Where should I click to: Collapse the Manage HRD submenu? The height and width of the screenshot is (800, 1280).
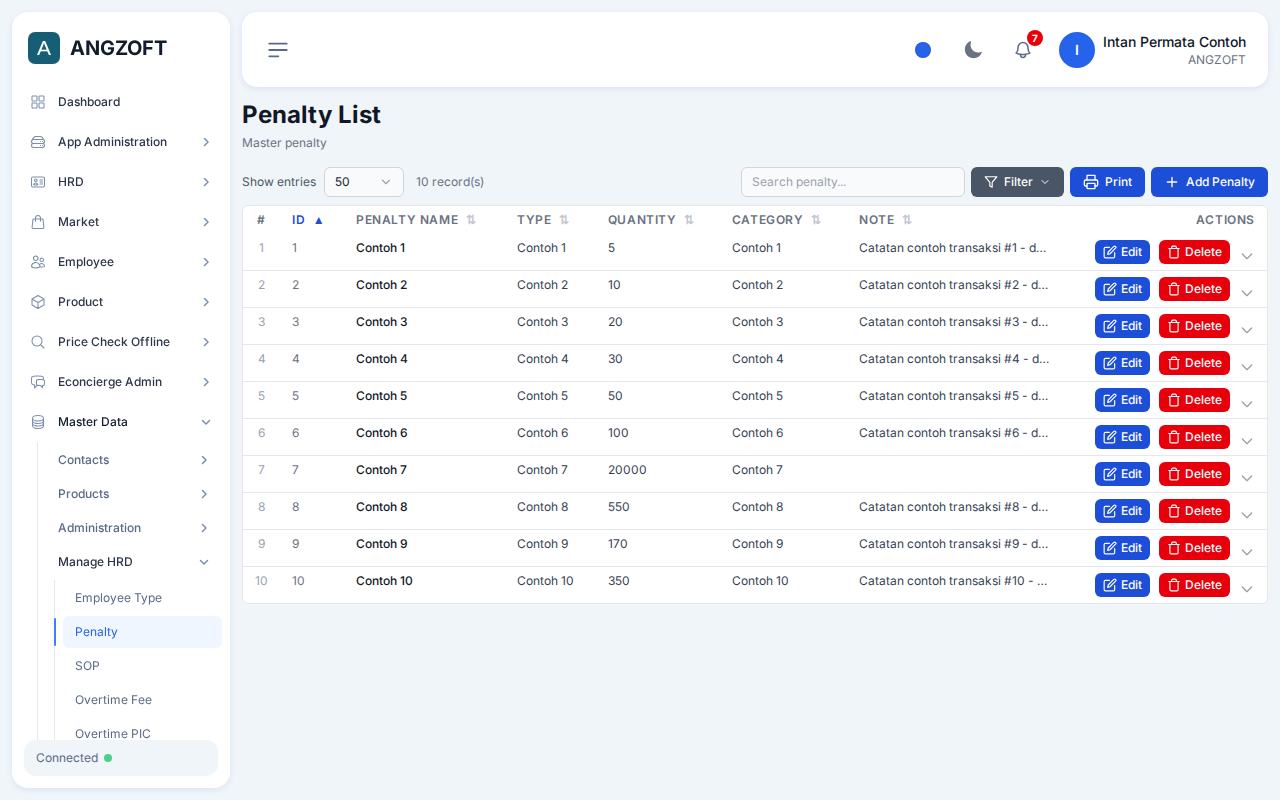tap(133, 562)
